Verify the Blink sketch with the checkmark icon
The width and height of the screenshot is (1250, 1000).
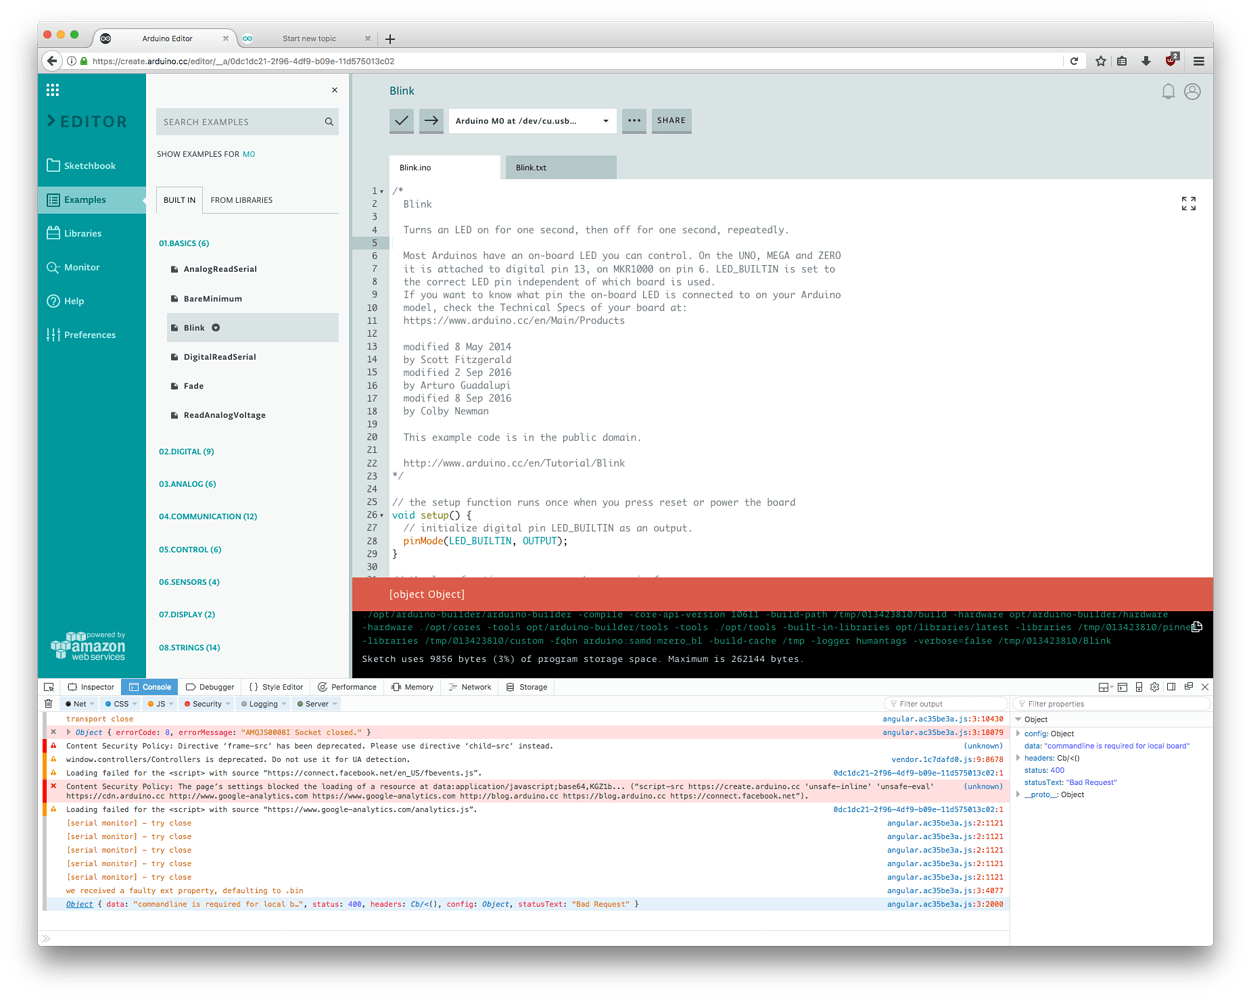401,120
